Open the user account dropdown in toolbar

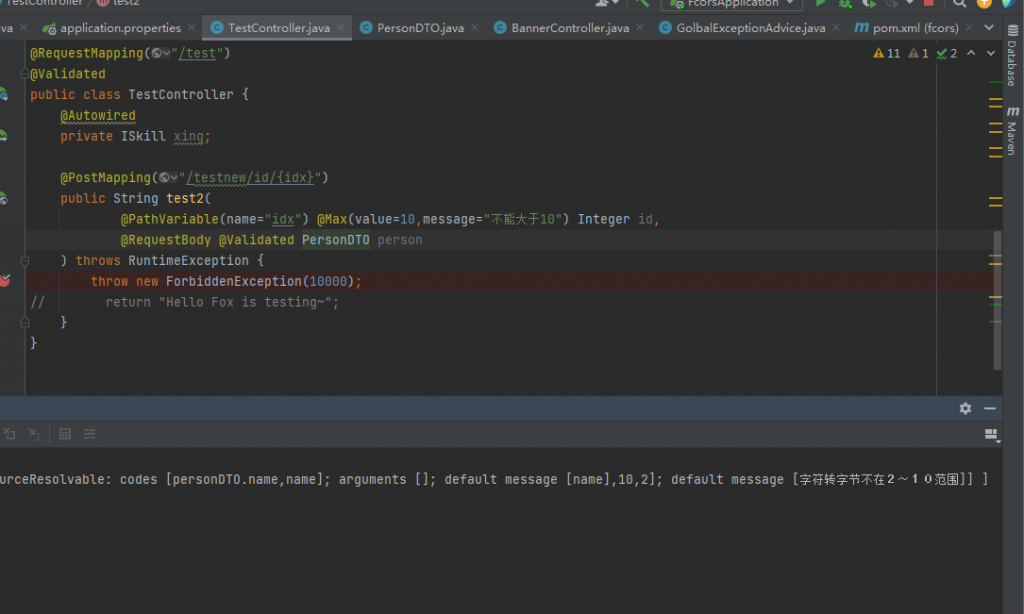pyautogui.click(x=607, y=3)
